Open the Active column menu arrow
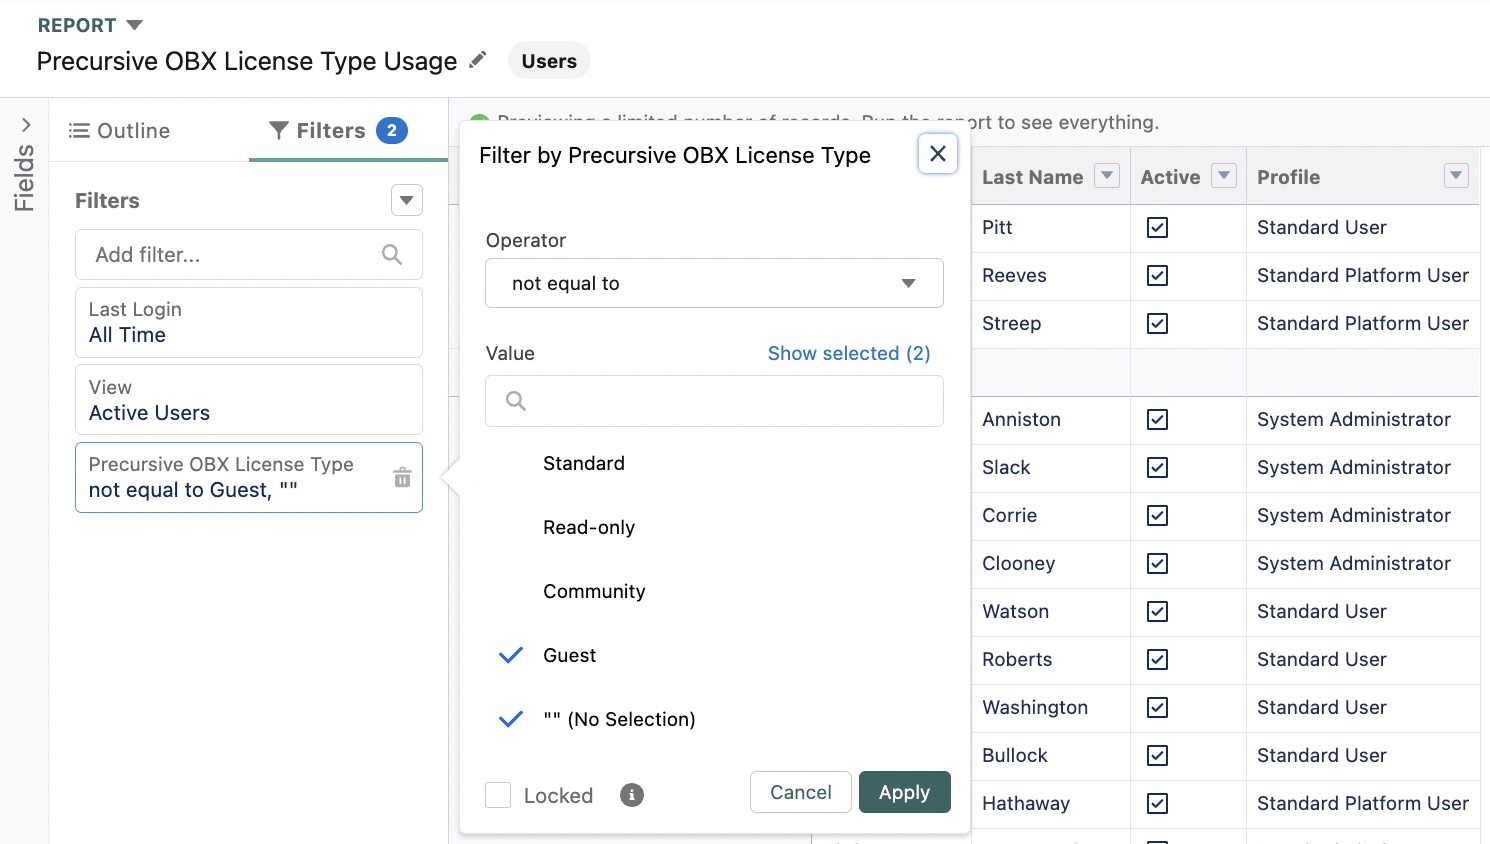 click(x=1224, y=176)
